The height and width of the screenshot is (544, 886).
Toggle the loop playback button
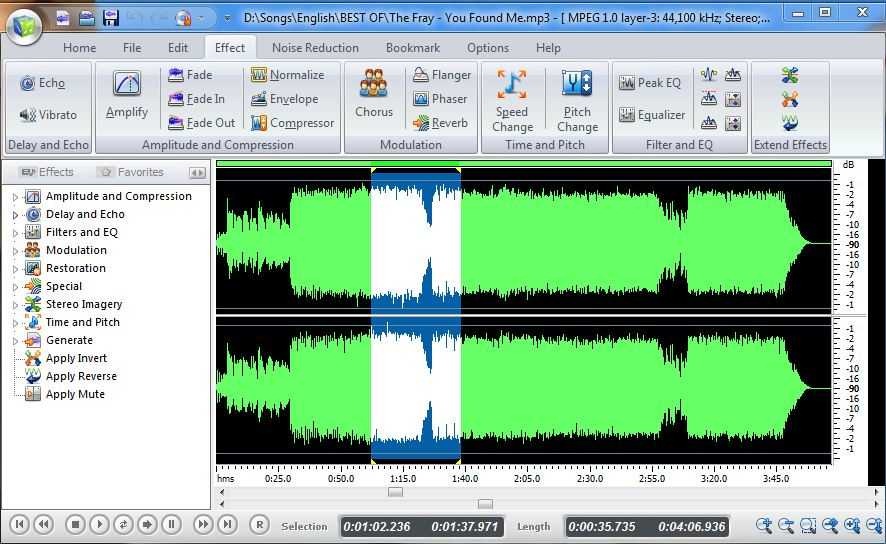(x=123, y=524)
